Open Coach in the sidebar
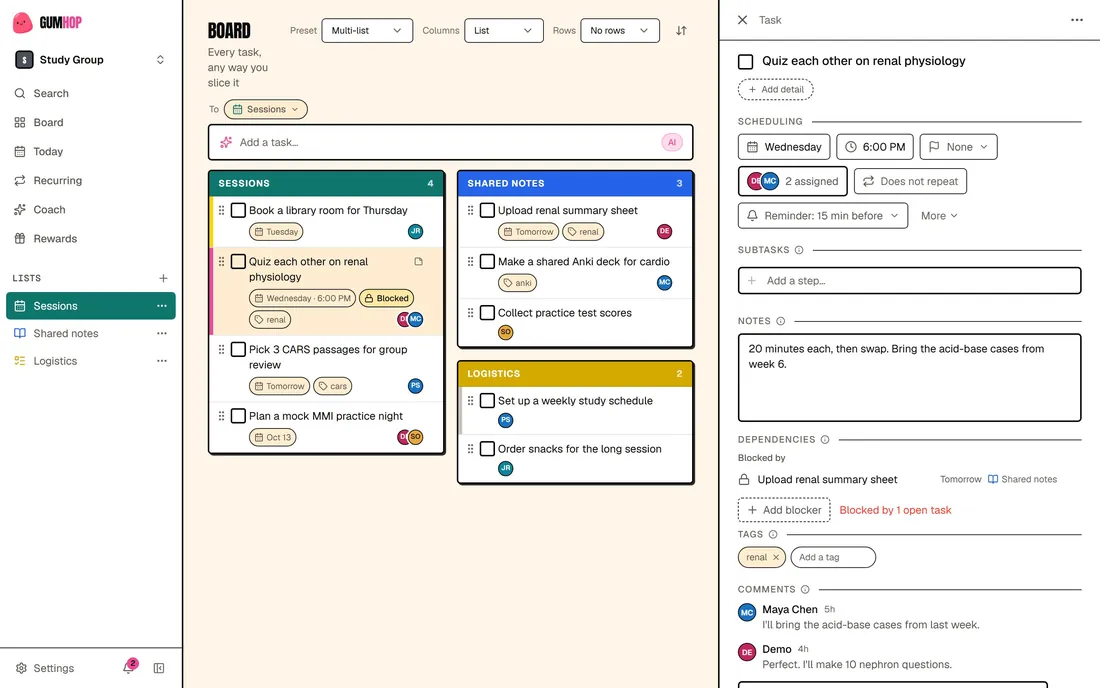 click(x=90, y=210)
